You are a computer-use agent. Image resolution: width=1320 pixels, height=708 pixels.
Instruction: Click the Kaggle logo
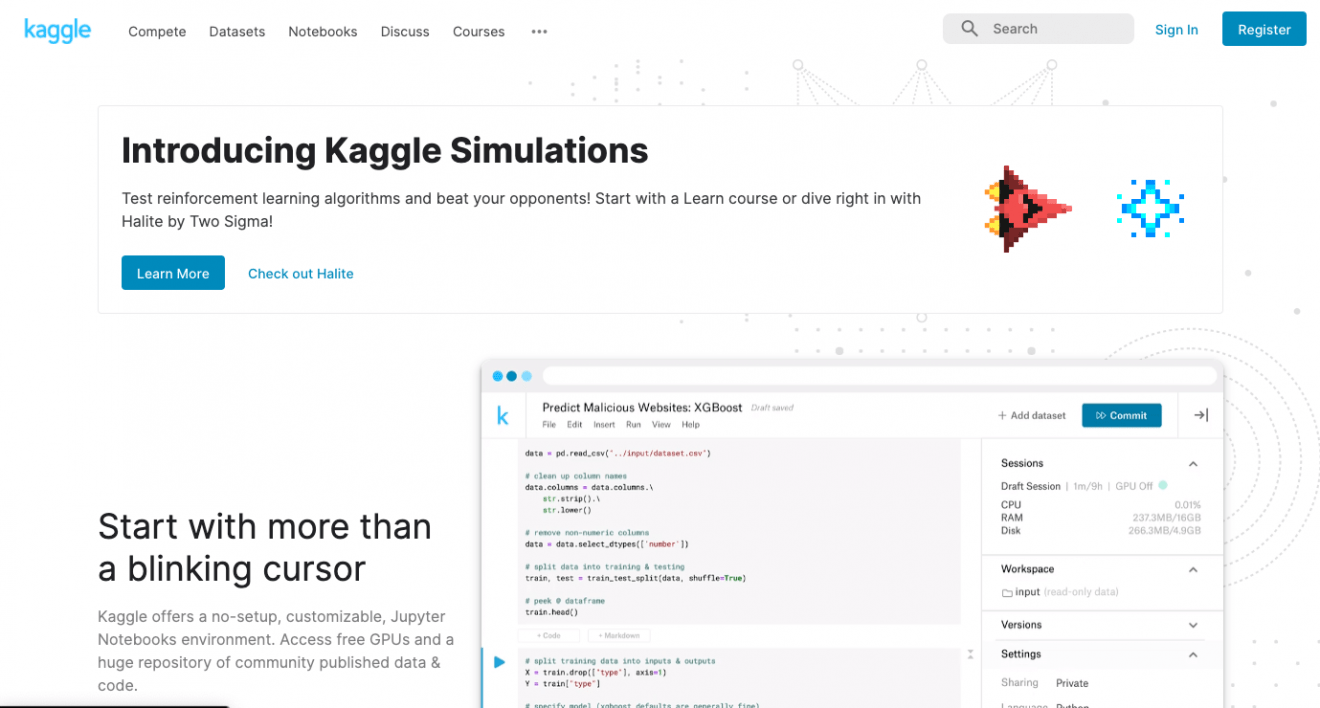(x=57, y=30)
